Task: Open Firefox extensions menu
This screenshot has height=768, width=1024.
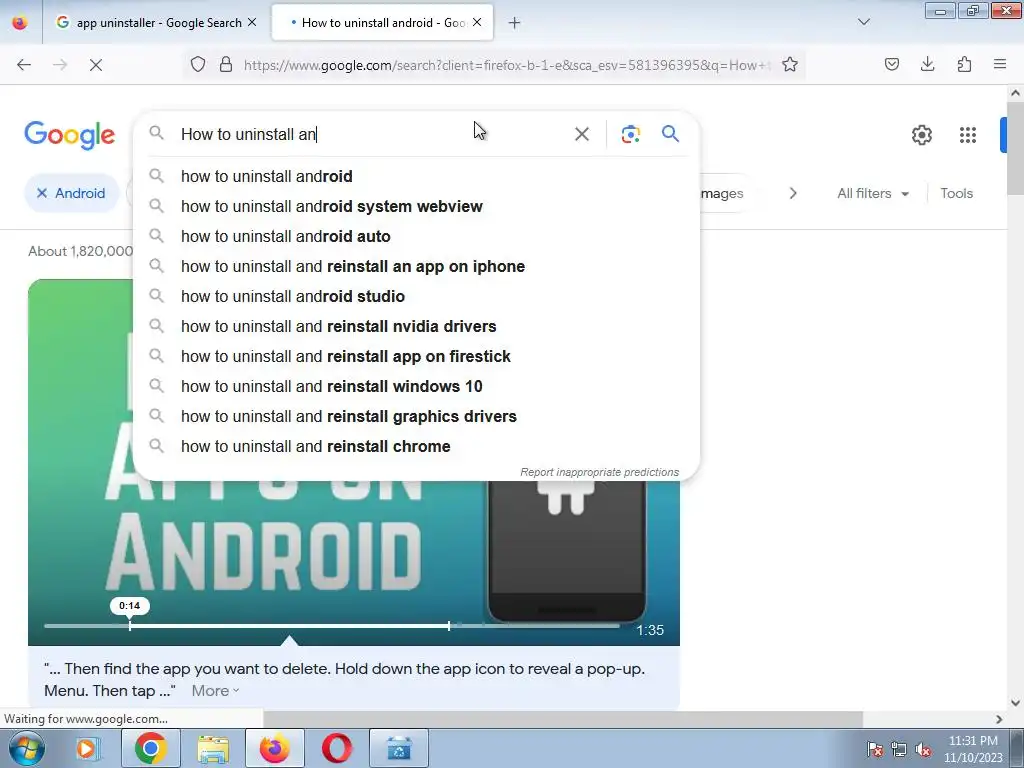Action: (965, 65)
